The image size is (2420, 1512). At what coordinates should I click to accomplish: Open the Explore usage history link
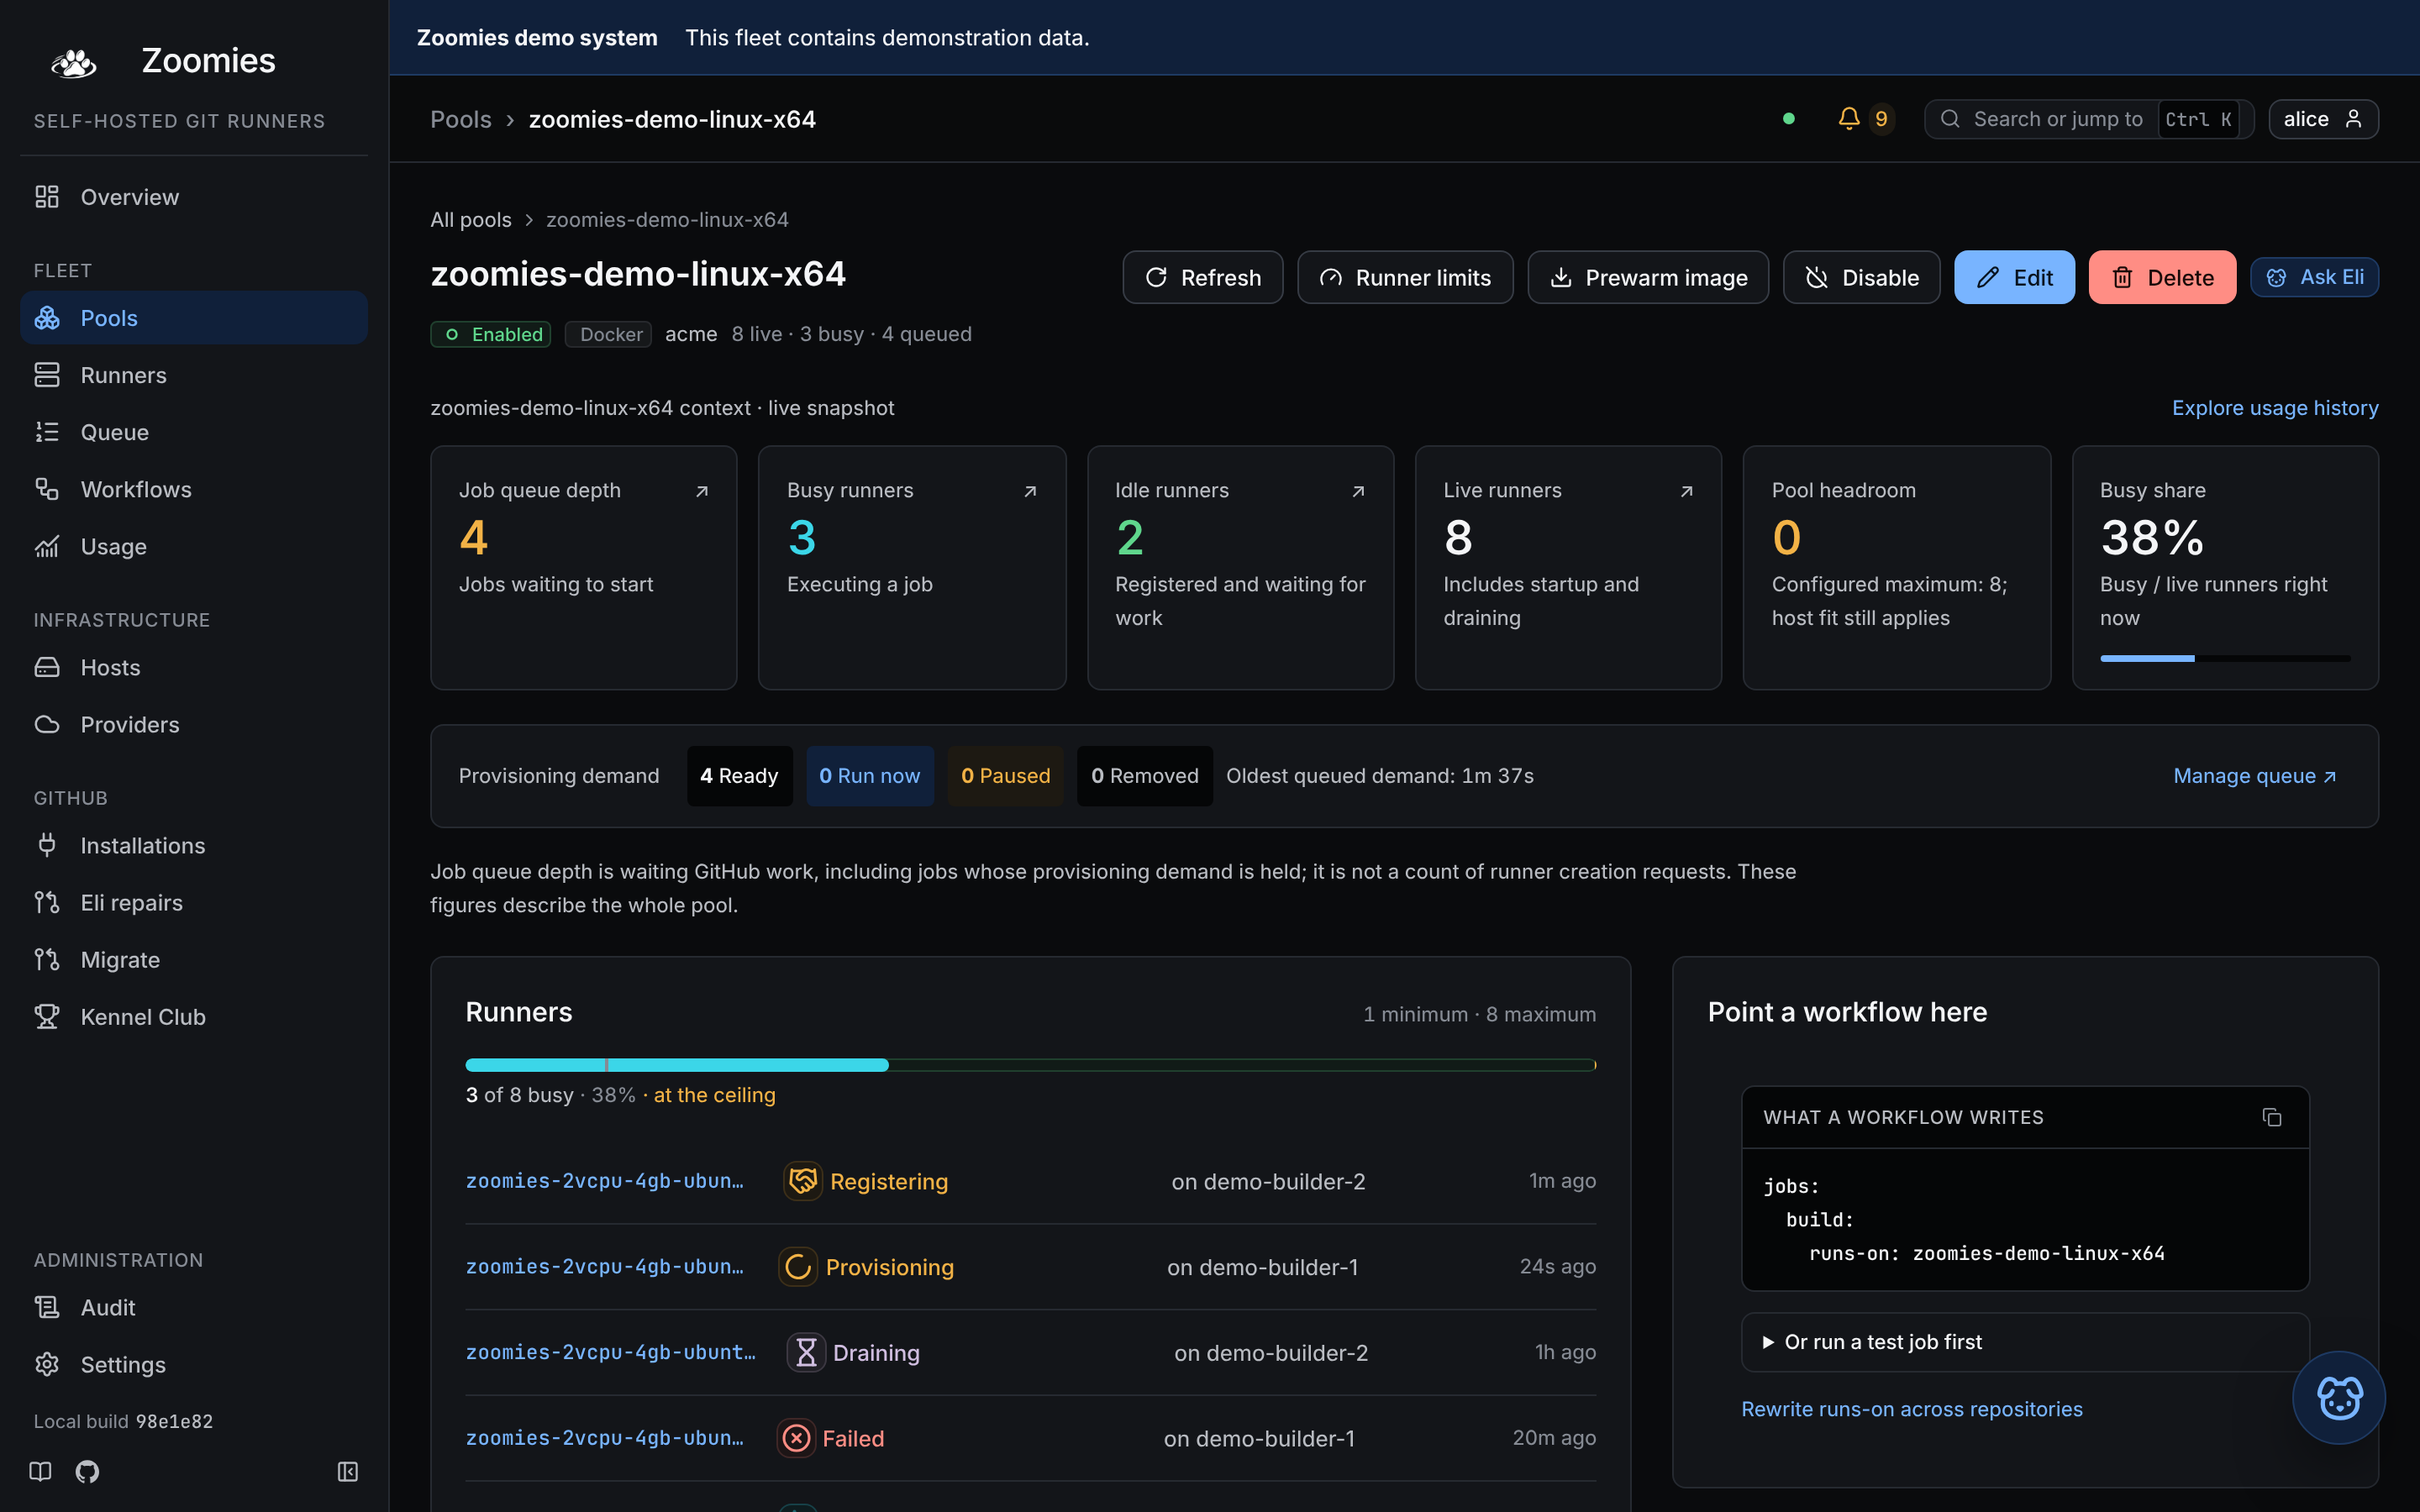pos(2275,408)
